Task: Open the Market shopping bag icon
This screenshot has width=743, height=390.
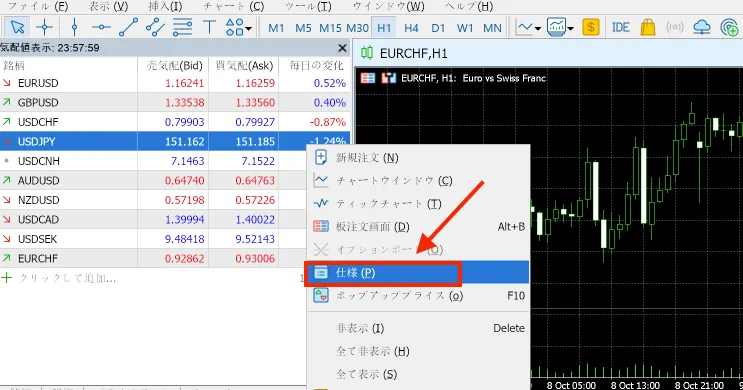Action: (647, 27)
